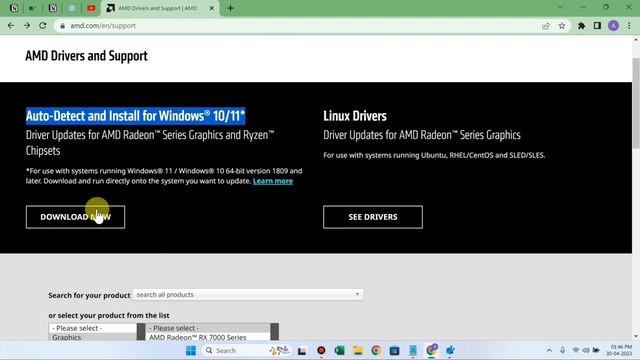Click the page vertical scrollbar thumb
640x360 pixels.
click(x=636, y=103)
